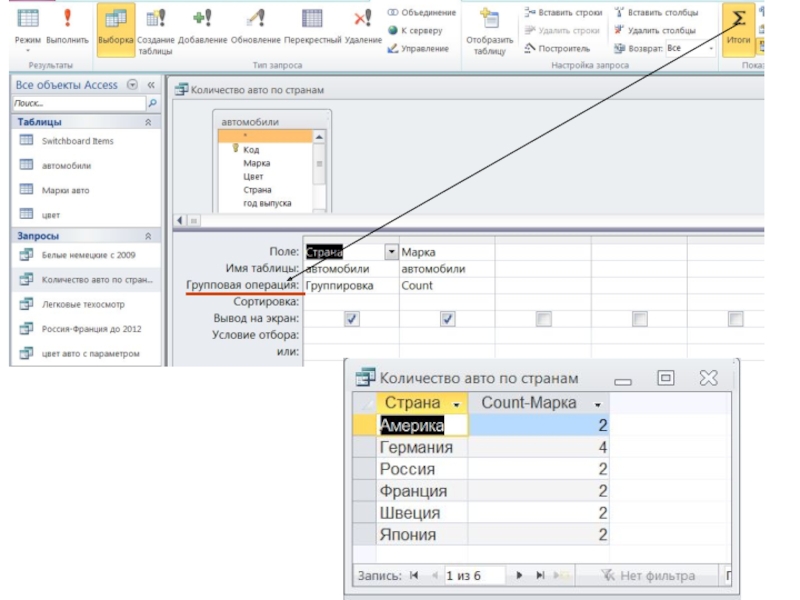Go to last record in navigator
This screenshot has height=600, width=800.
(x=540, y=576)
